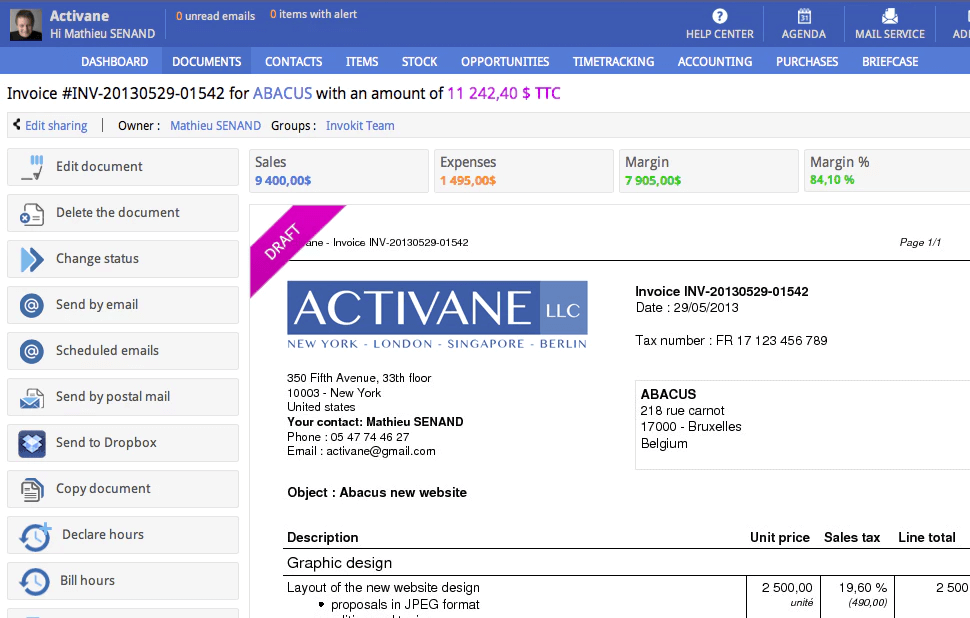The height and width of the screenshot is (618, 970).
Task: Click AGENDA text label
Action: pos(804,34)
